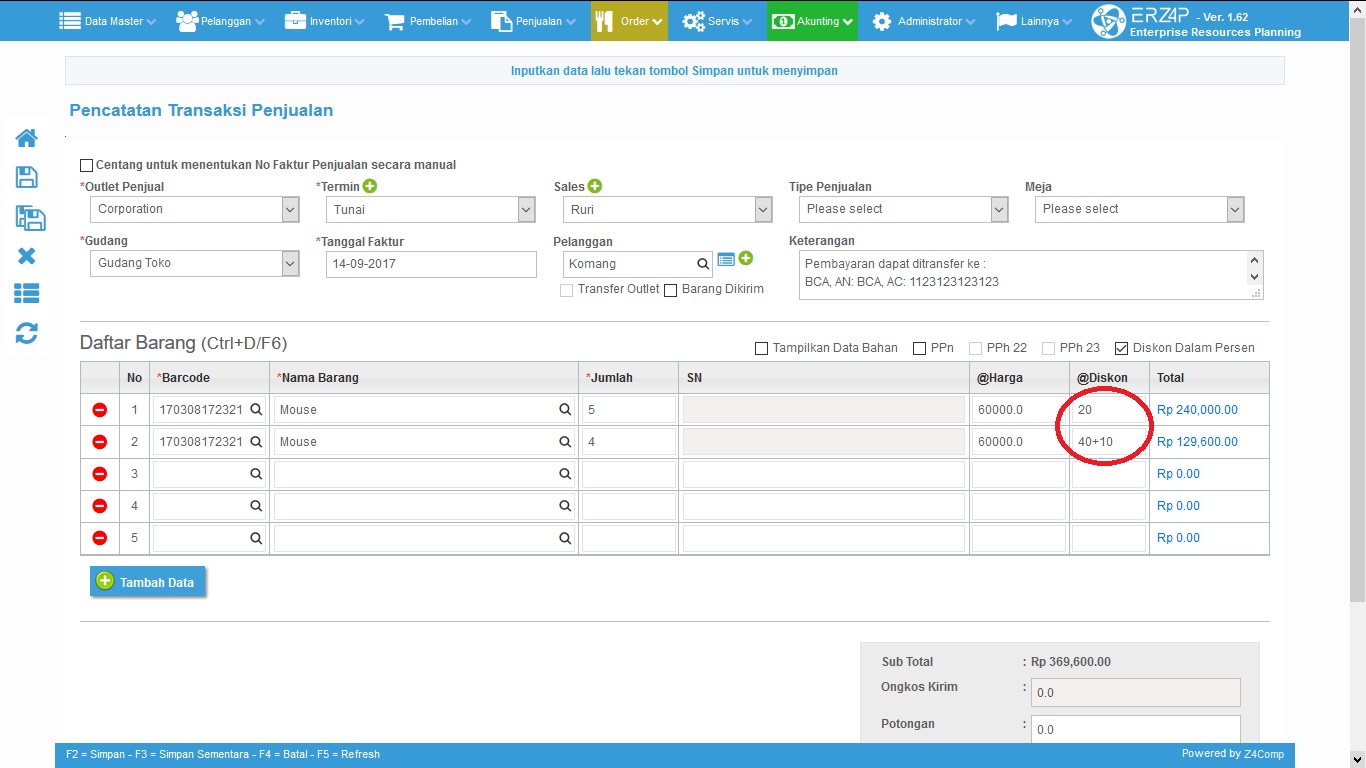Search item name in row 5 magnifier
This screenshot has width=1366, height=768.
(x=565, y=538)
